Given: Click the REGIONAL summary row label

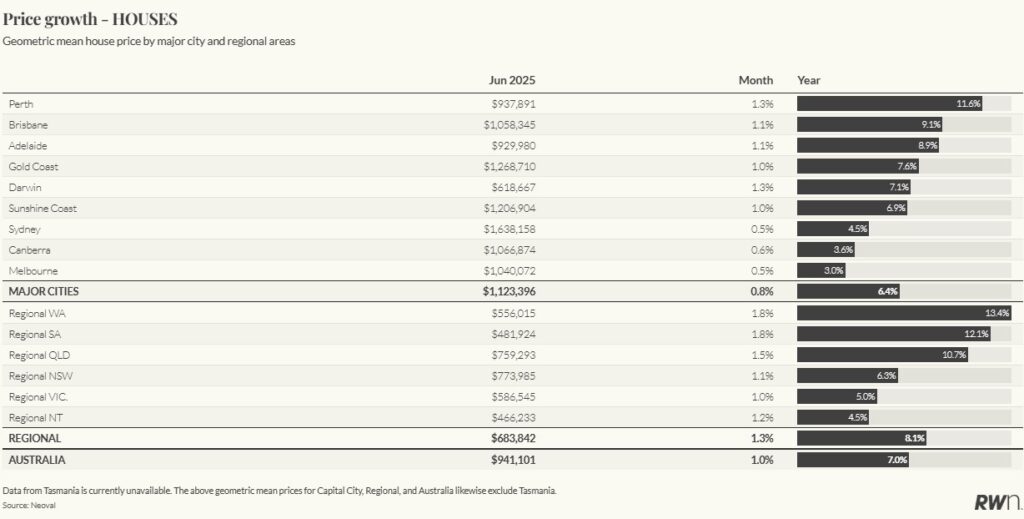Looking at the screenshot, I should [x=35, y=438].
